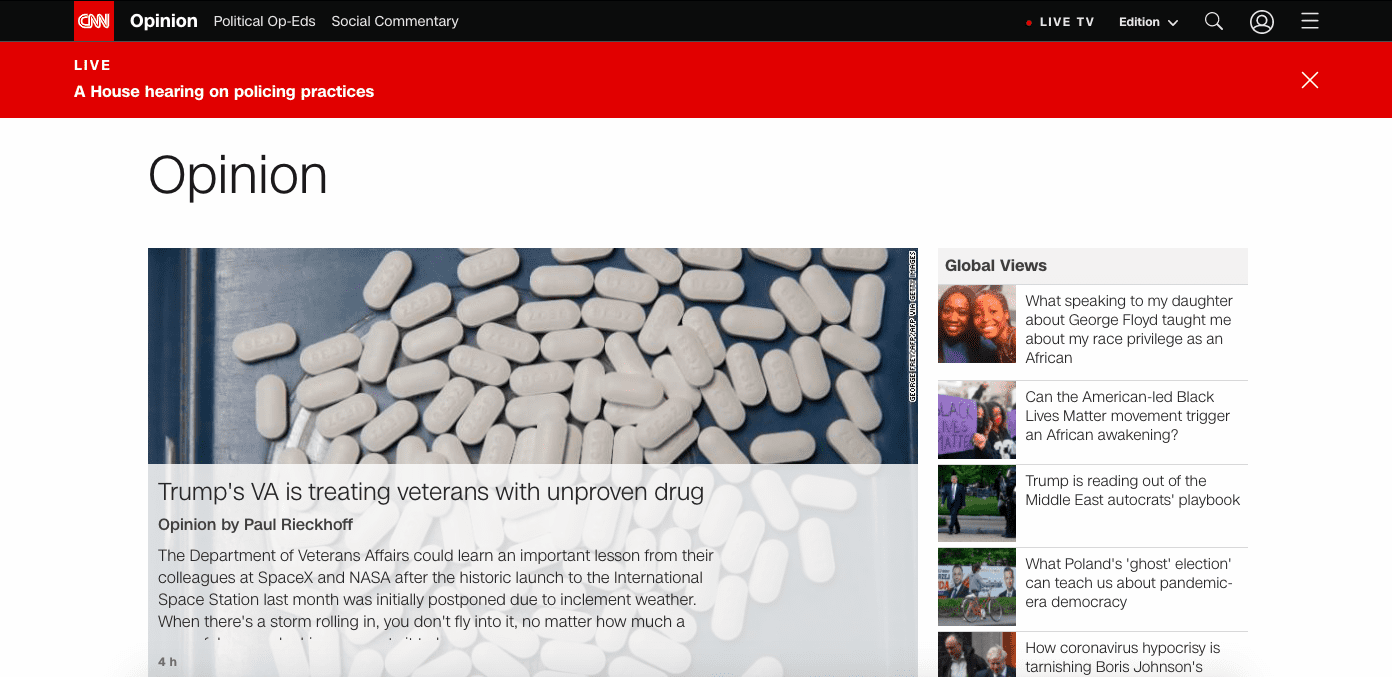Click the CNN logo icon
Image resolution: width=1392 pixels, height=677 pixels.
click(x=94, y=21)
